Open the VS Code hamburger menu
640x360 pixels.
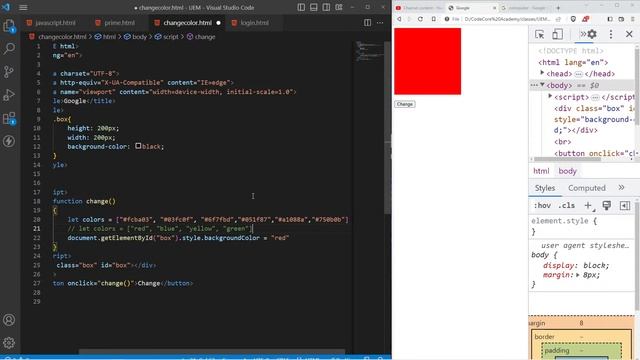pyautogui.click(x=23, y=7)
